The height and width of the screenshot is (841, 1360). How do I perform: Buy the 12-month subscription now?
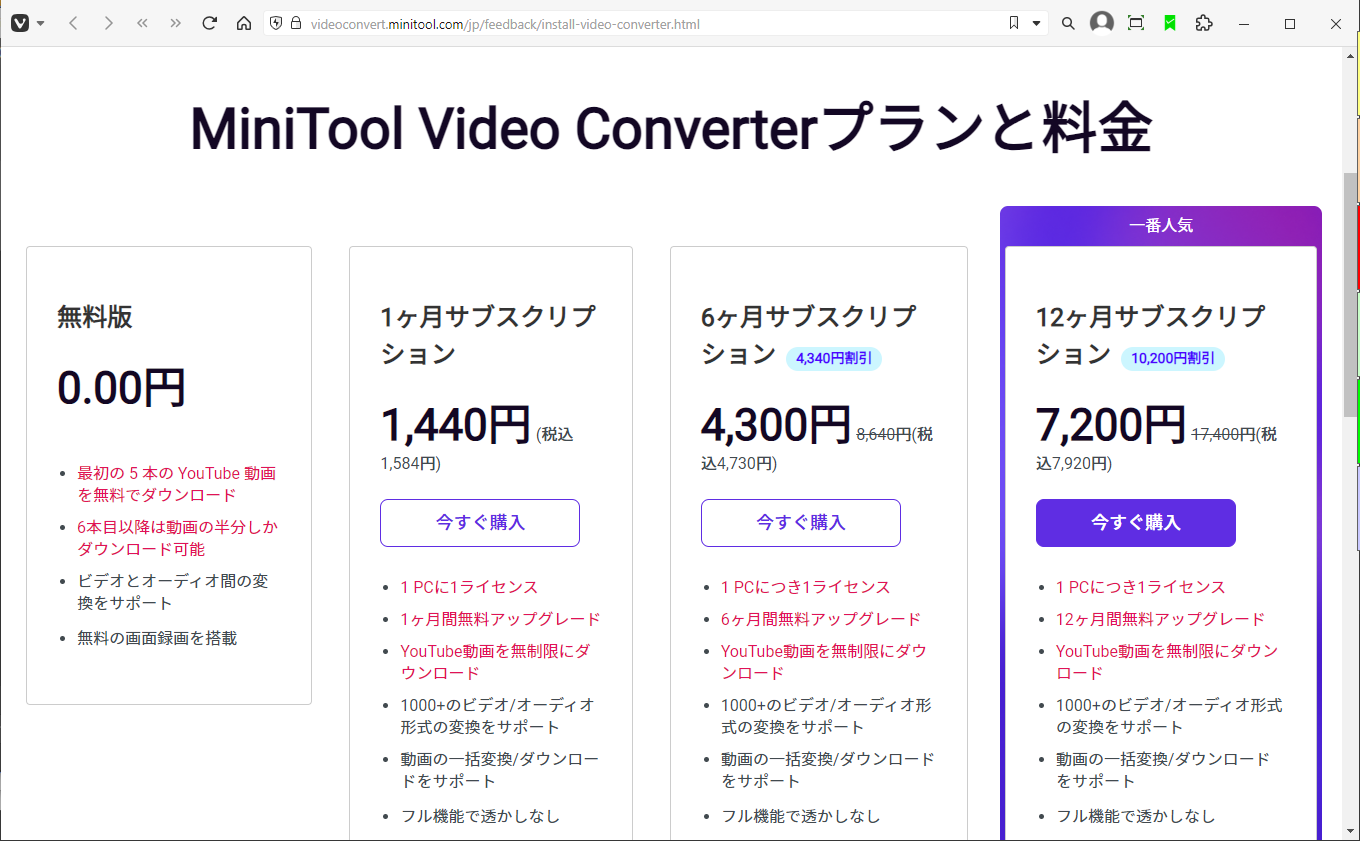click(1136, 523)
